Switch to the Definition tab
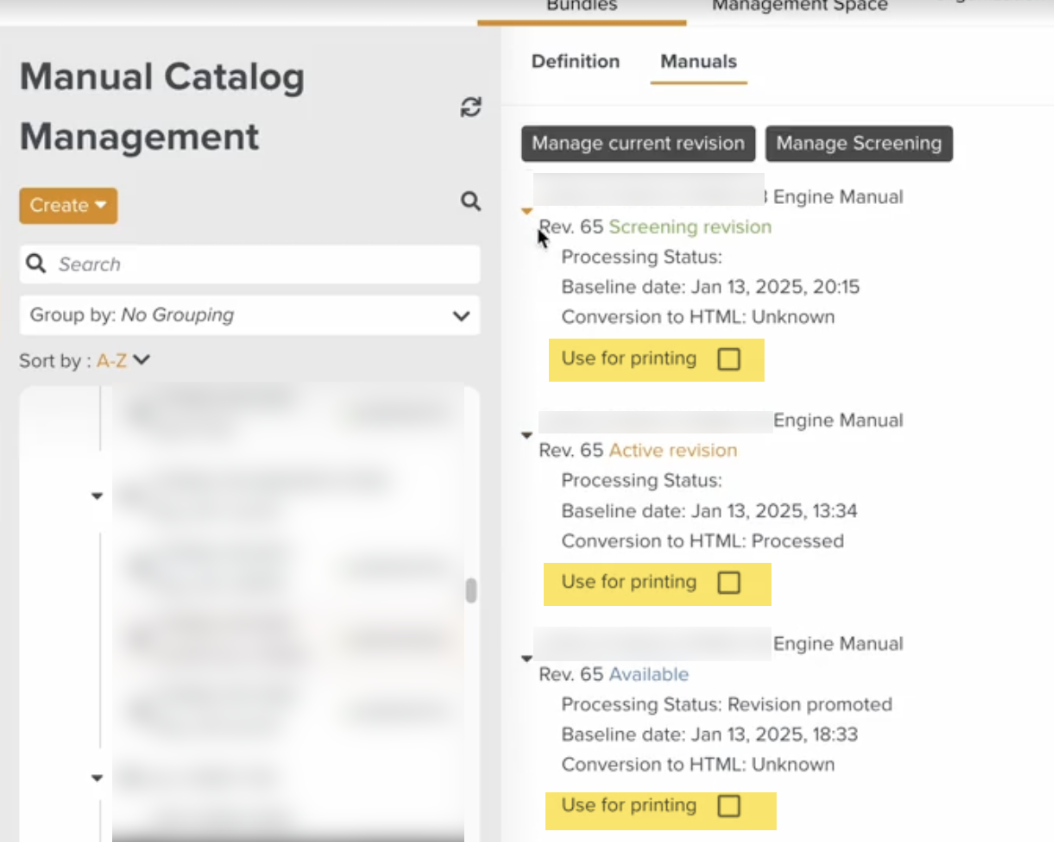Viewport: 1054px width, 842px height. [x=575, y=62]
